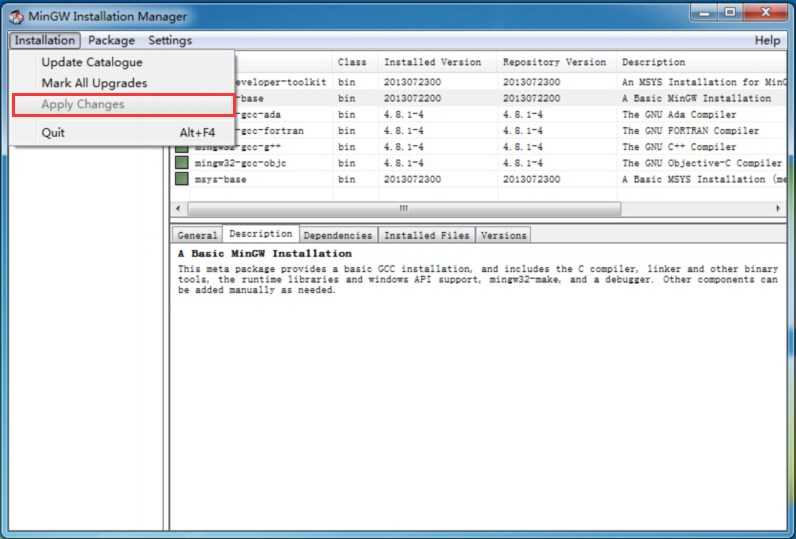Open the Installation menu
The image size is (796, 539).
(x=45, y=40)
